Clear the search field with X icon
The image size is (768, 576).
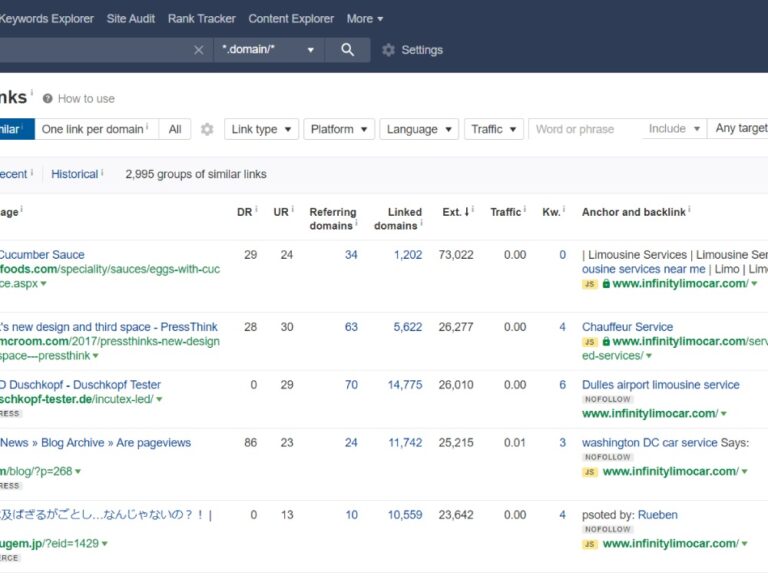tap(198, 50)
